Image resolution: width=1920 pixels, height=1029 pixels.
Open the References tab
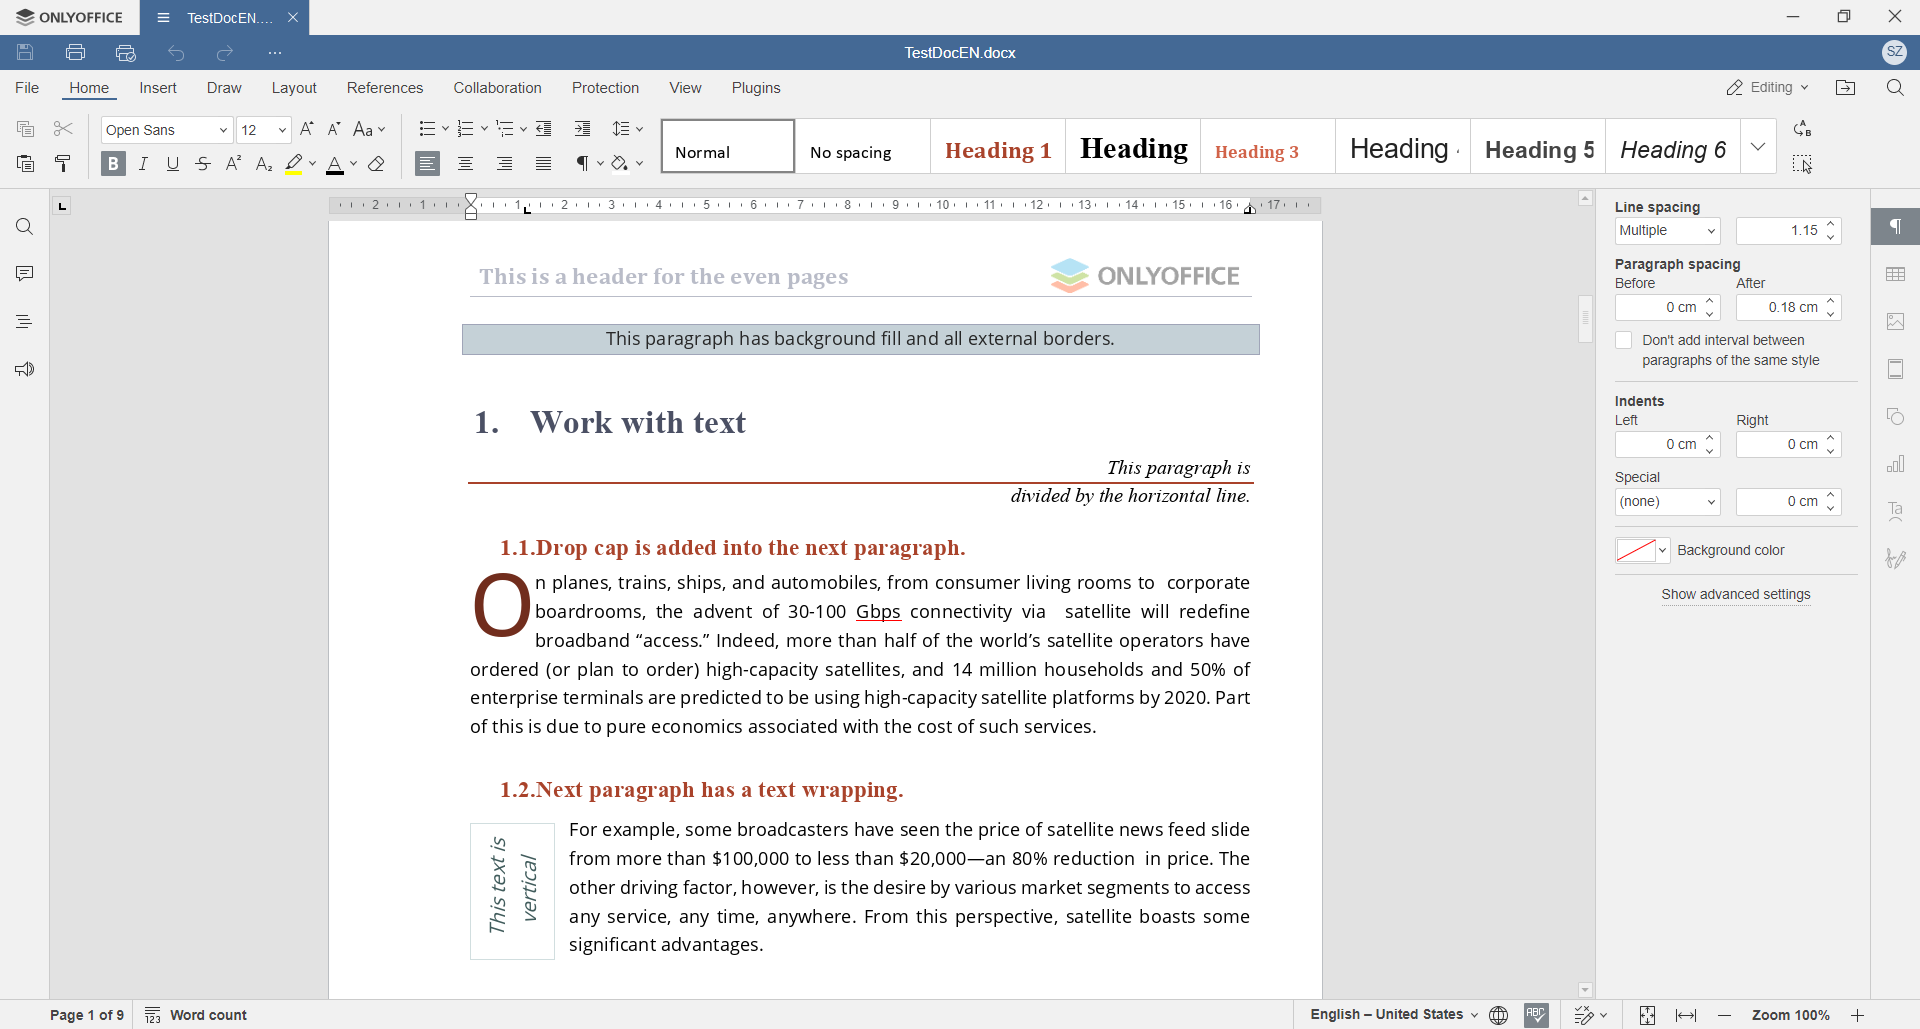coord(385,88)
